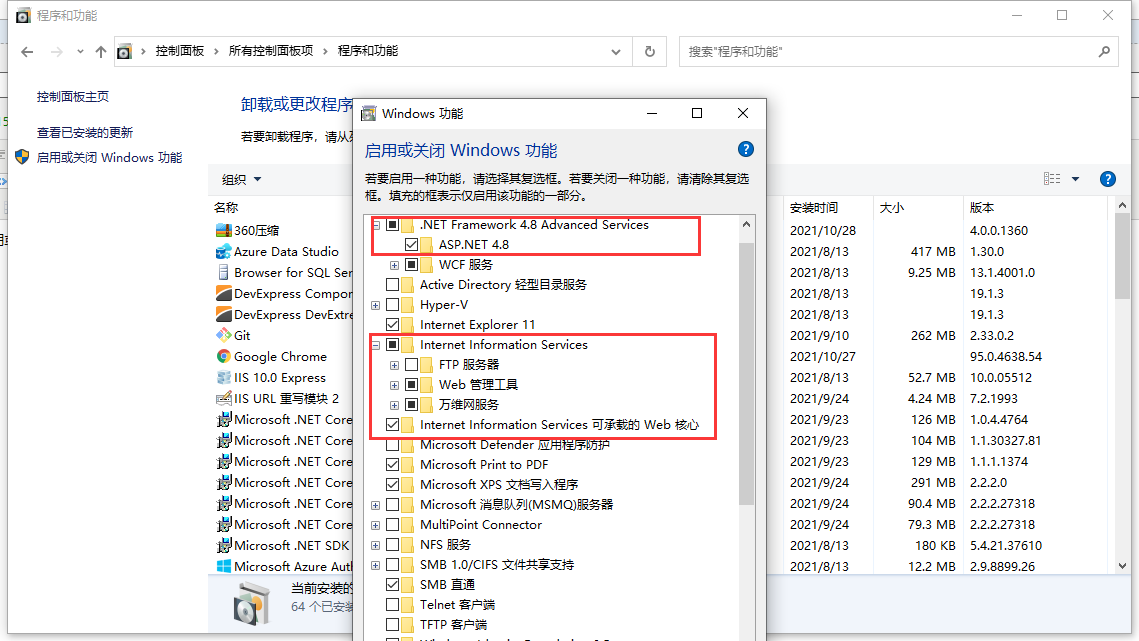This screenshot has height=641, width=1139.
Task: Click 程序和功能 breadcrumb
Action: [368, 51]
